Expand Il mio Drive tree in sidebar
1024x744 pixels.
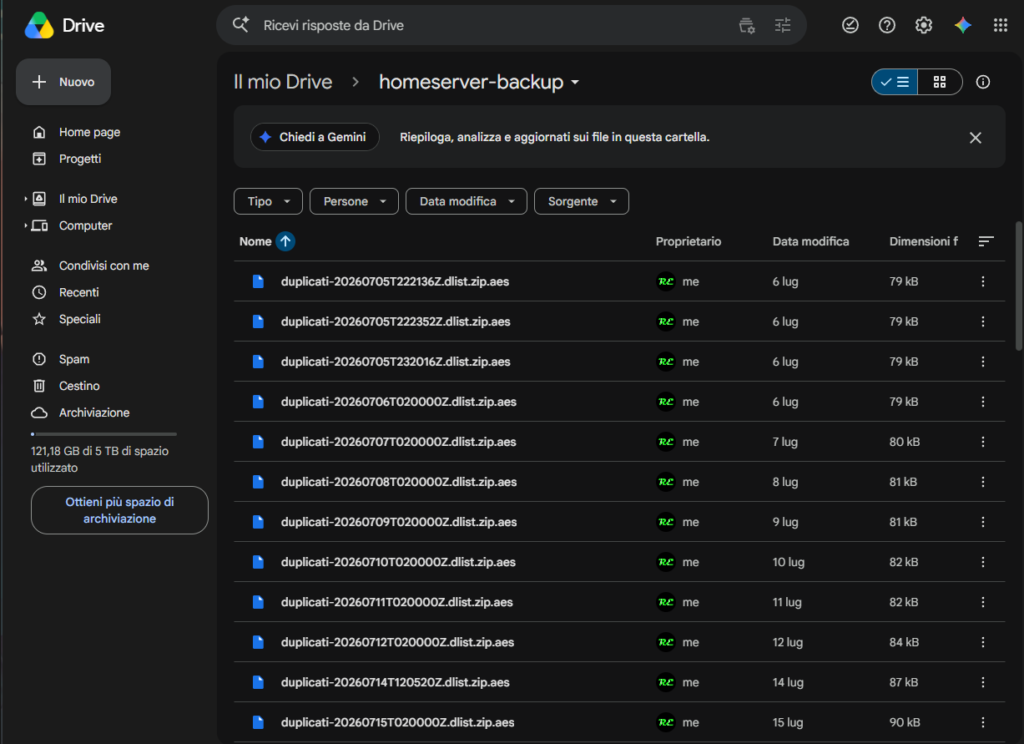coord(25,199)
